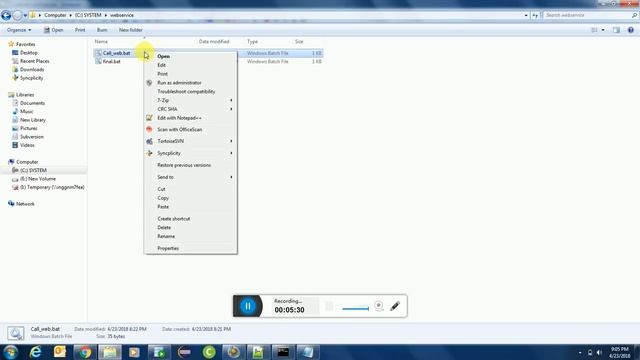This screenshot has height=360, width=640.
Task: Select Edit in the context menu
Action: pos(191,65)
